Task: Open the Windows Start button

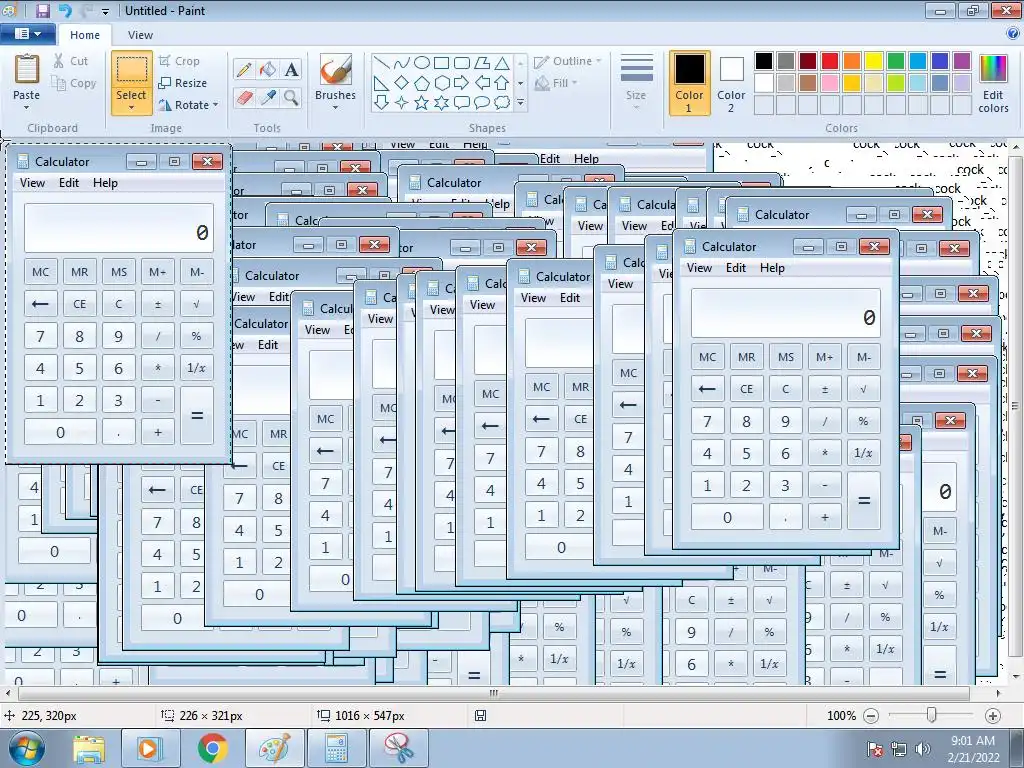Action: [x=26, y=748]
